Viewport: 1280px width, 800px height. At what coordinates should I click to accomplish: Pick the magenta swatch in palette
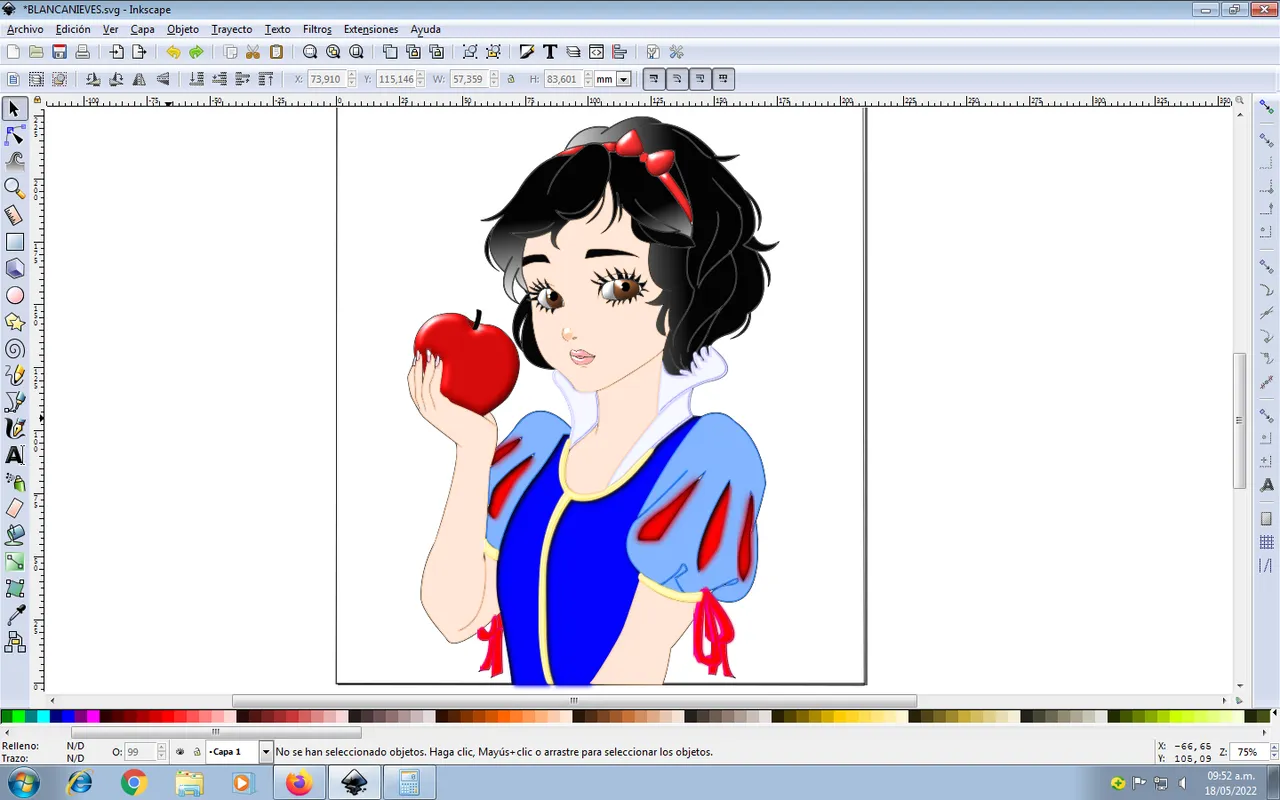click(x=93, y=717)
